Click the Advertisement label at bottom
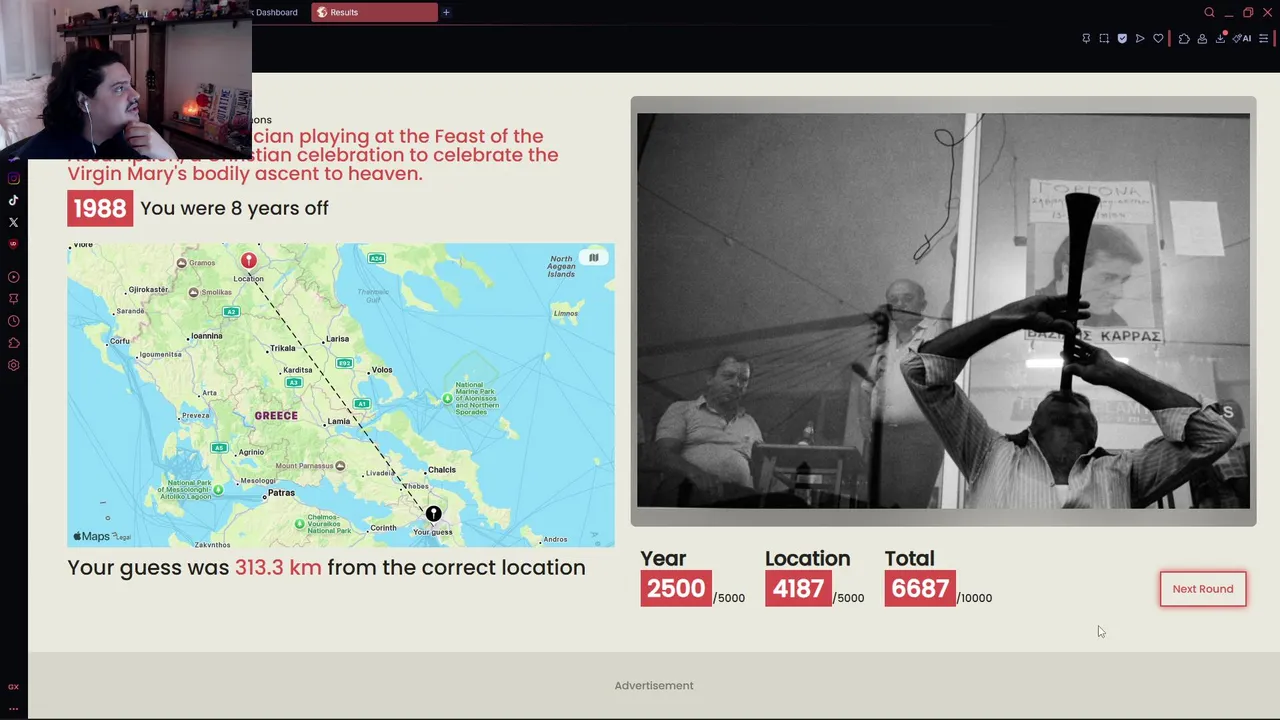 point(654,685)
